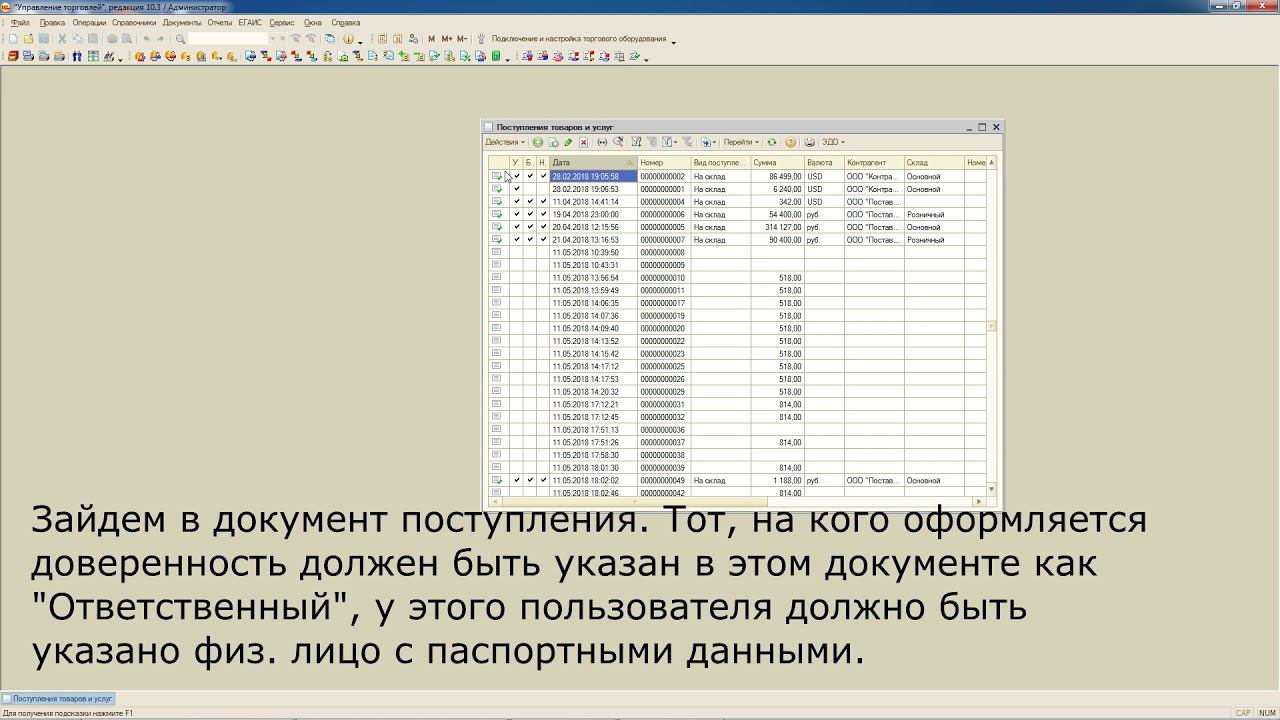Open the Перейти dropdown menu
The image size is (1280, 720).
pos(741,142)
